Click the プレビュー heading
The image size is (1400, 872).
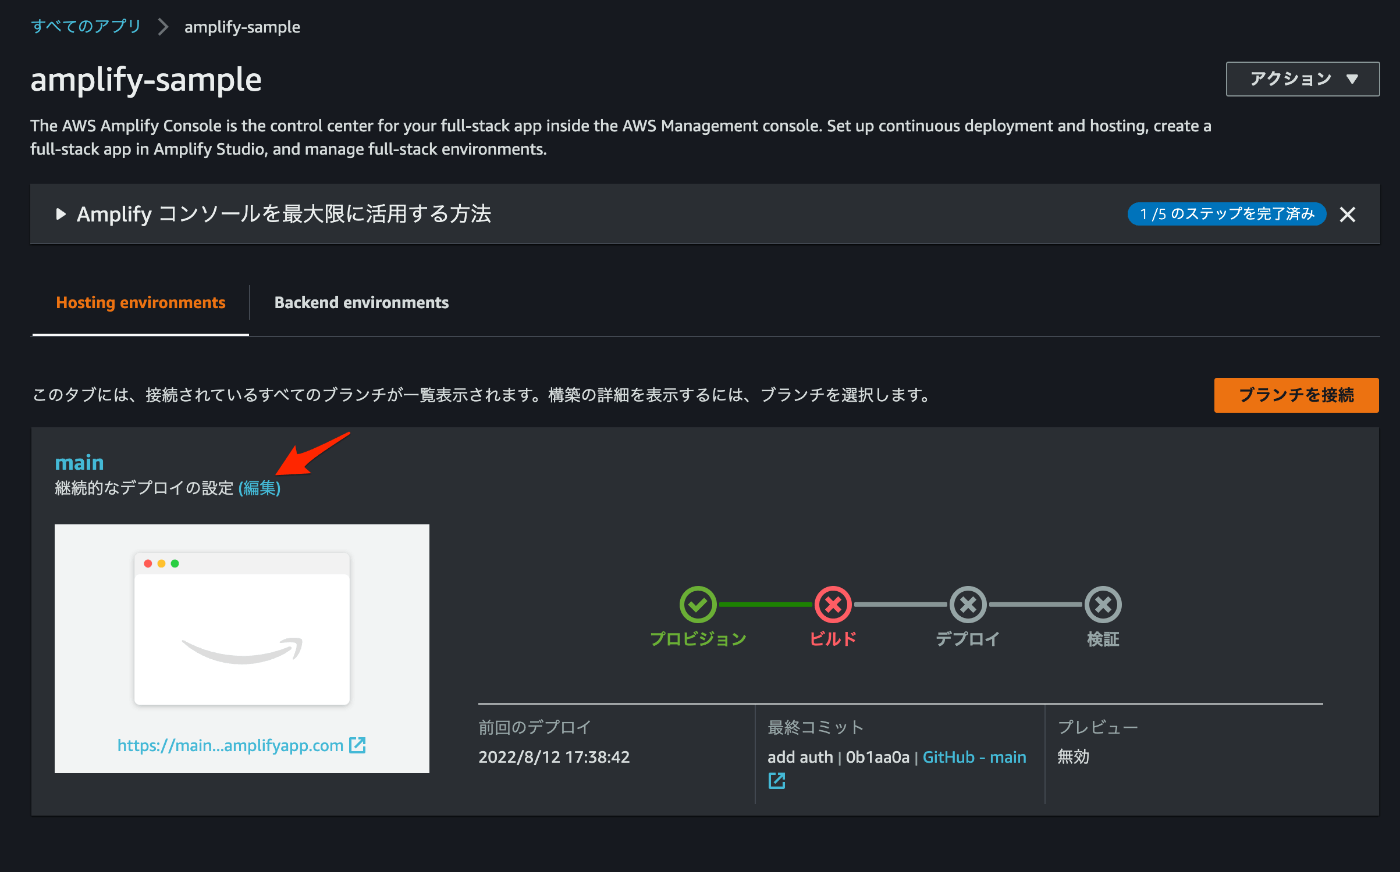(1098, 727)
